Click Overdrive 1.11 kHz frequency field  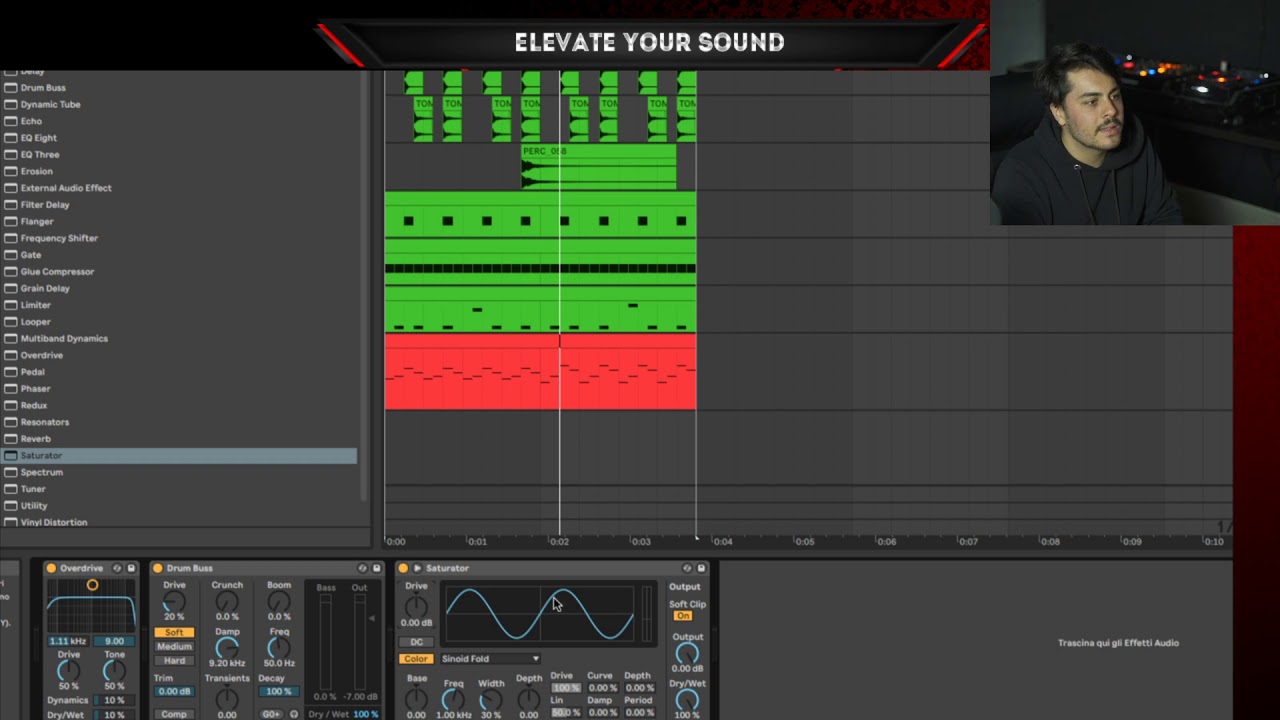click(x=68, y=641)
